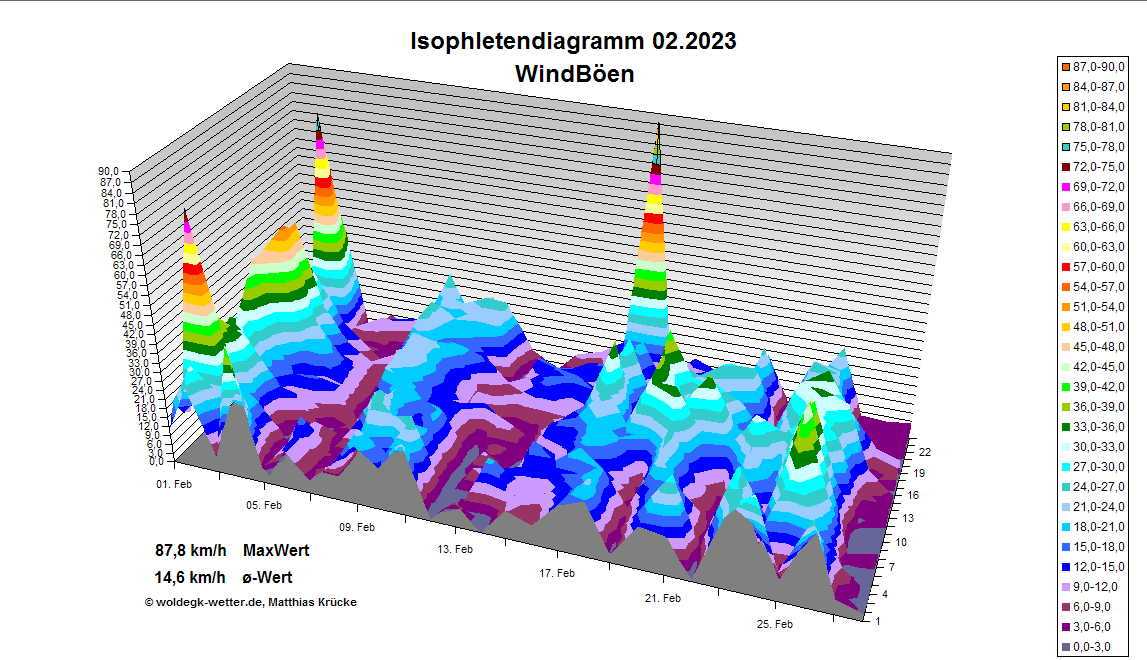The width and height of the screenshot is (1147, 660).
Task: Click vertical axis label "90,0"
Action: pyautogui.click(x=108, y=171)
